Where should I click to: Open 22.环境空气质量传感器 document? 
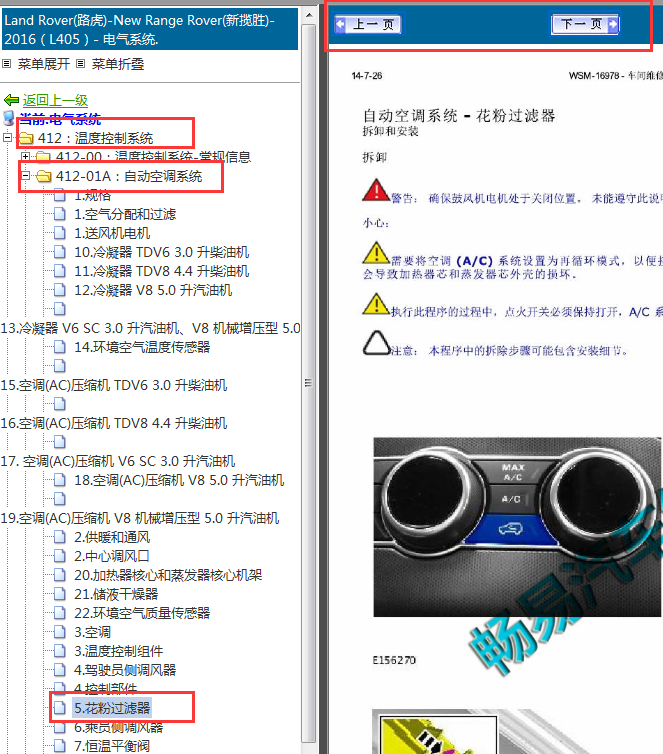coord(142,613)
